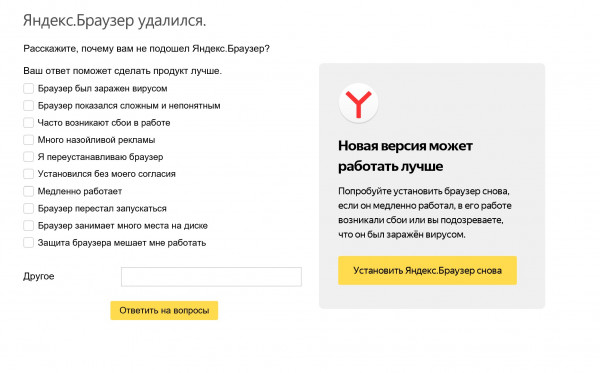600x373 pixels.
Task: Tick 'Установился без моего согласия' checkbox
Action: (x=28, y=174)
